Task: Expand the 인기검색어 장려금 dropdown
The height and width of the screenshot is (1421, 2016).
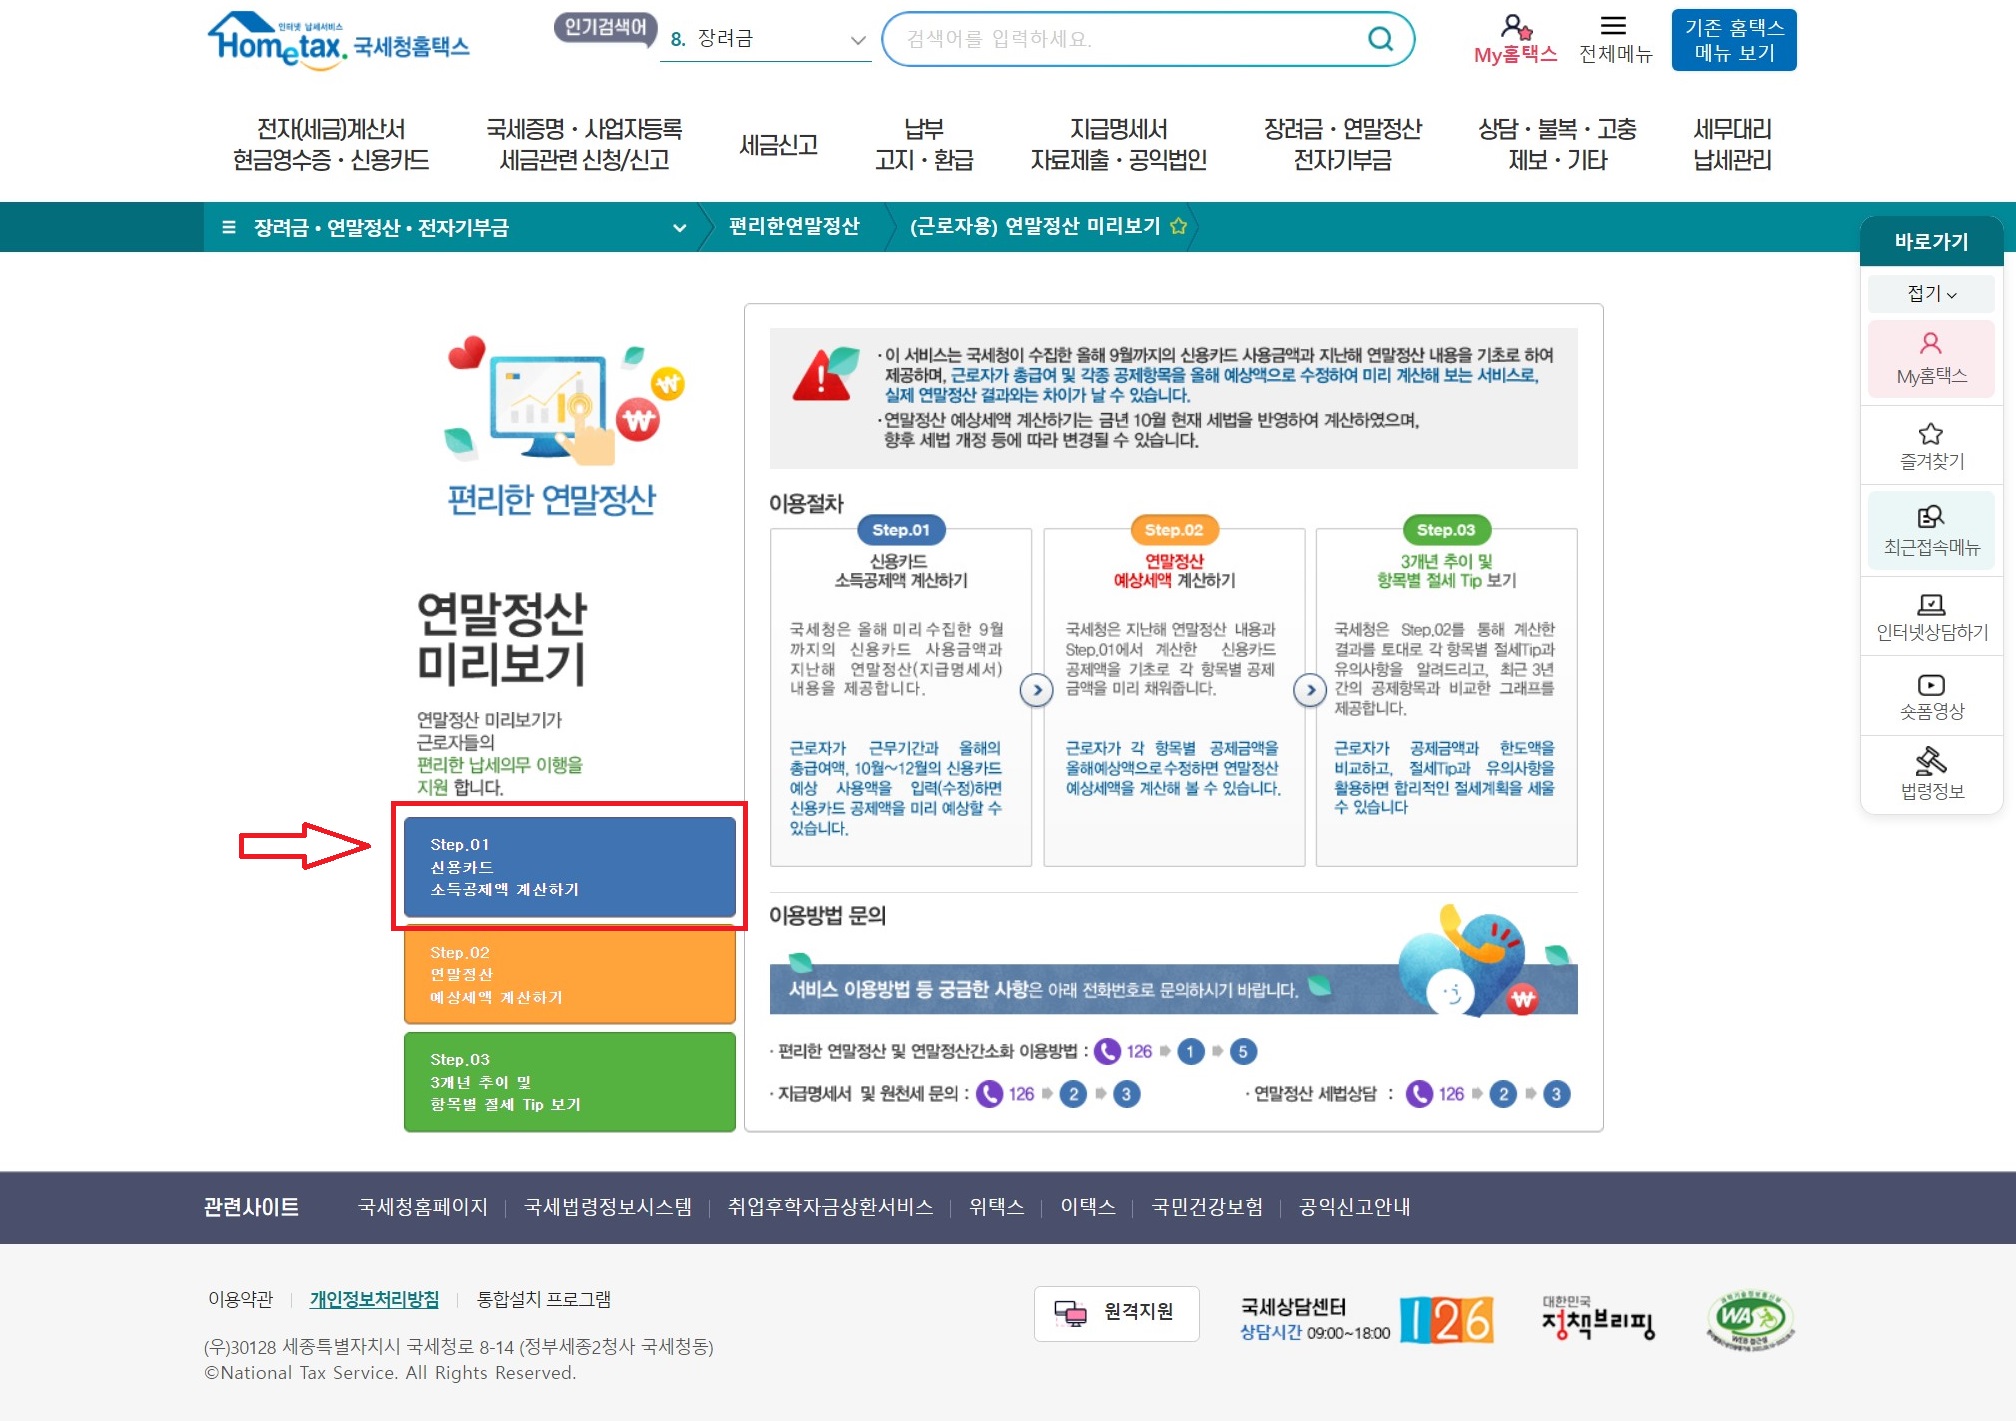Action: click(857, 40)
